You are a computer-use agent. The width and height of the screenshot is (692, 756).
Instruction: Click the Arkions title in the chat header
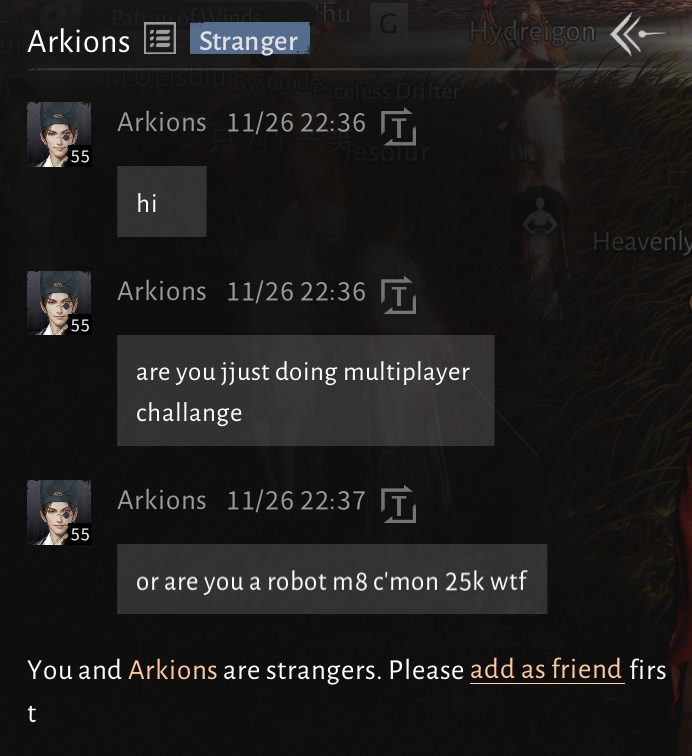pyautogui.click(x=79, y=41)
